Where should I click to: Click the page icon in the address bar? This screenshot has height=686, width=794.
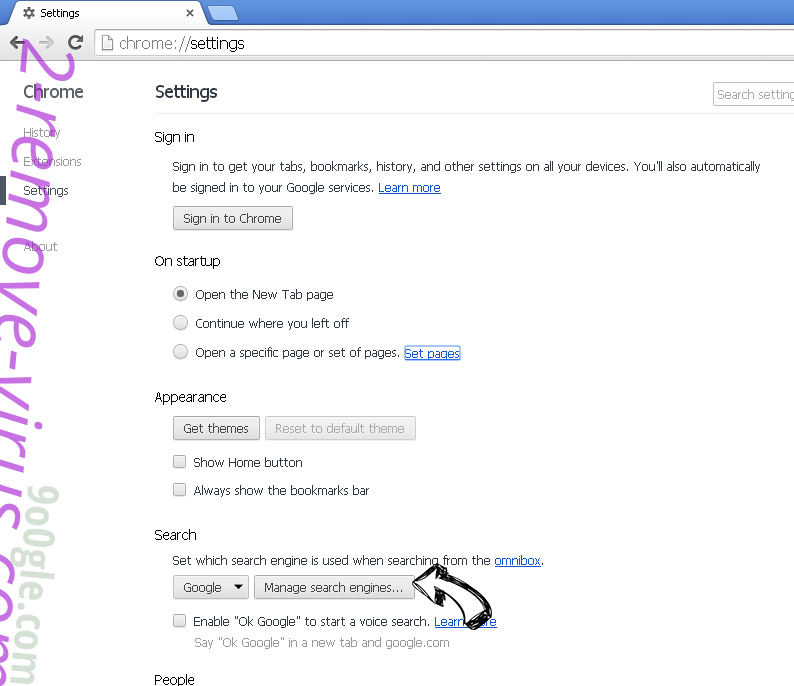(x=107, y=43)
